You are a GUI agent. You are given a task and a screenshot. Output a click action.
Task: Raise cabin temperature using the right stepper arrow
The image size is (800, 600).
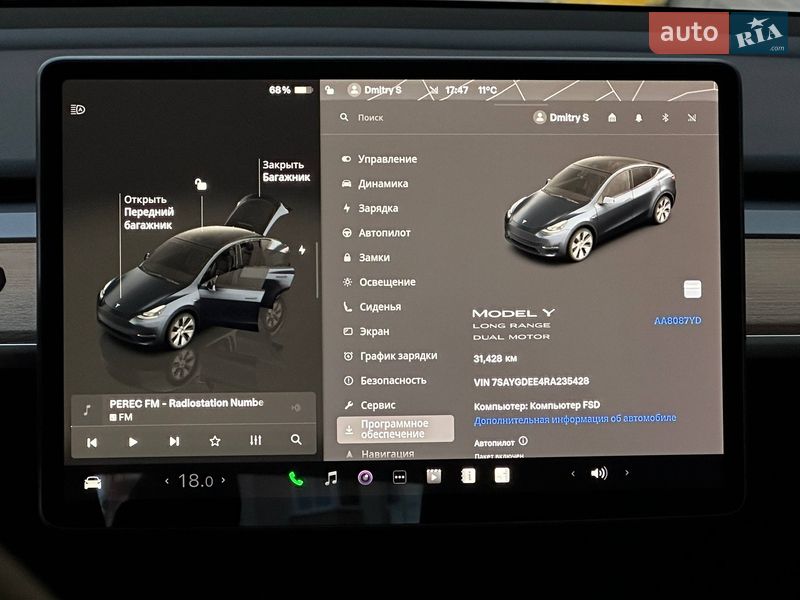222,478
